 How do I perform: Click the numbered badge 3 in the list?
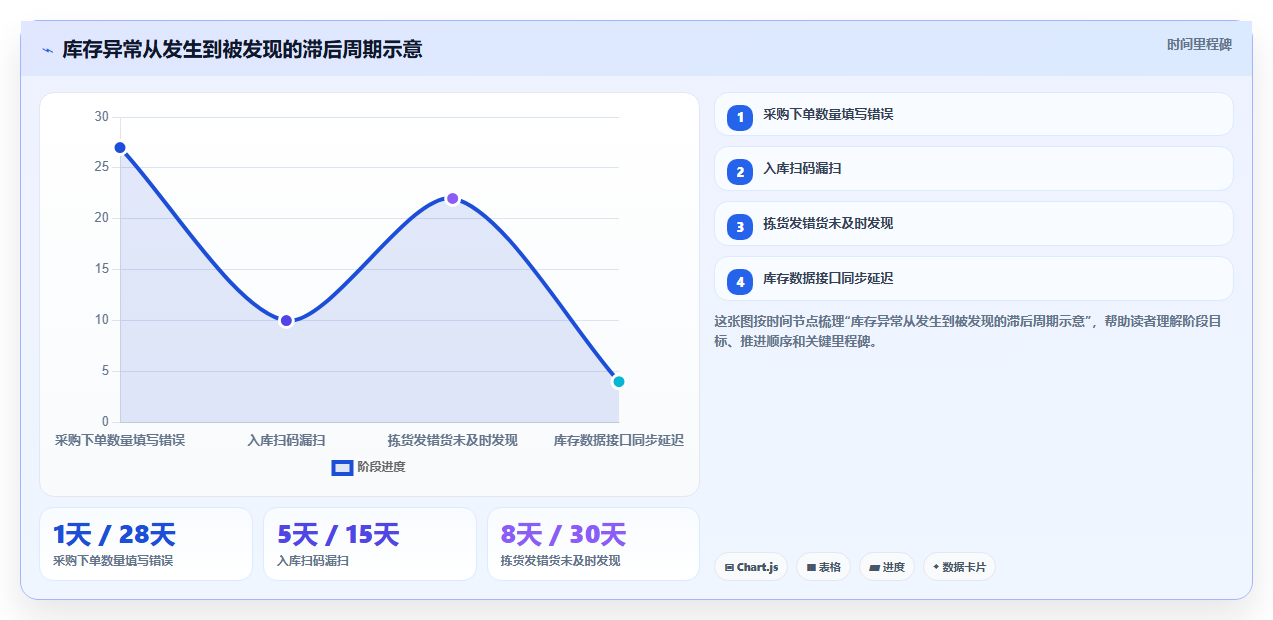coord(740,227)
